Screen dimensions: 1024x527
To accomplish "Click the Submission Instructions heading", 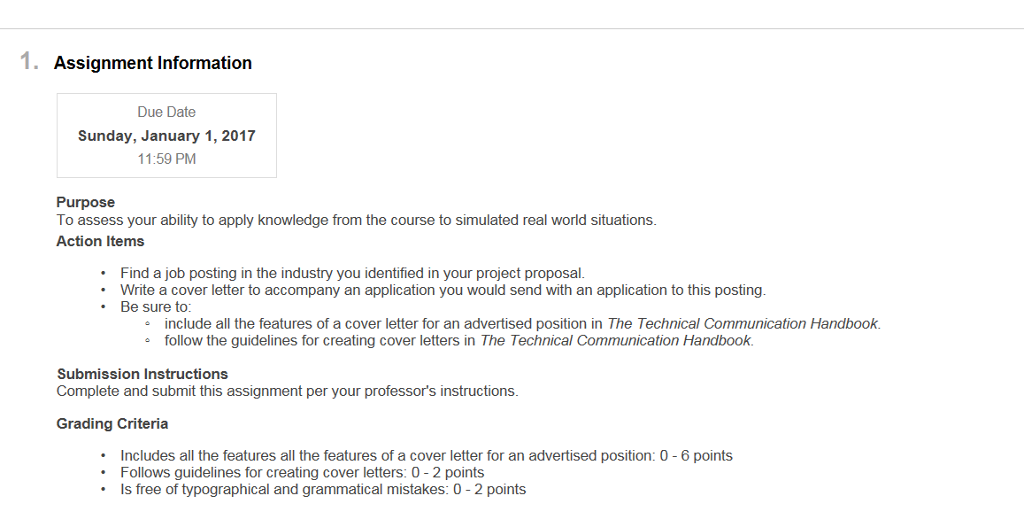I will click(x=142, y=374).
